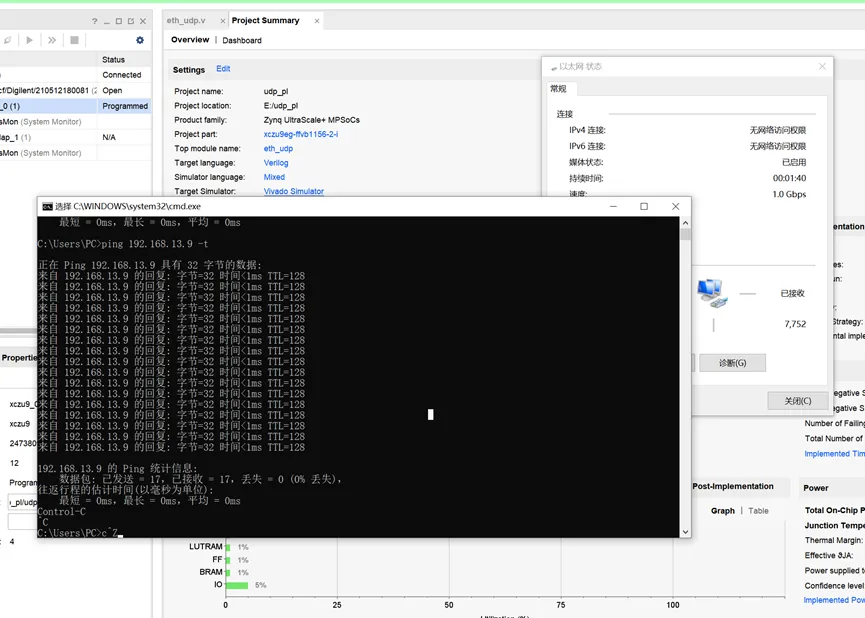Click the Implemented Timing report link
Image resolution: width=865 pixels, height=618 pixels.
click(x=834, y=454)
